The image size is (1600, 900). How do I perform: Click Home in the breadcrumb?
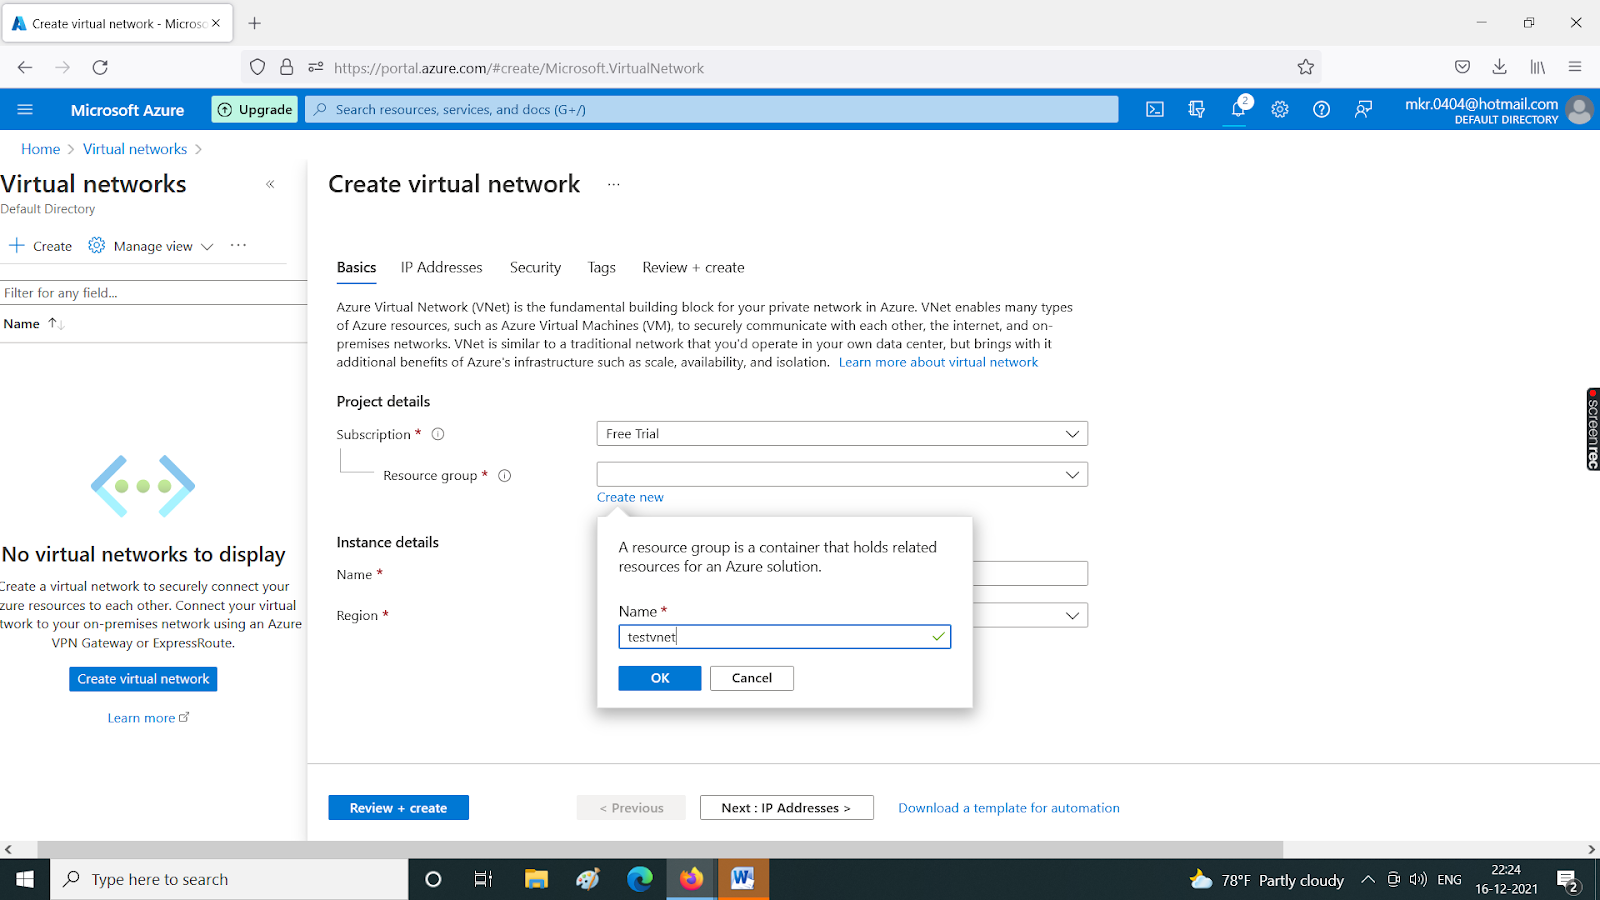[41, 149]
